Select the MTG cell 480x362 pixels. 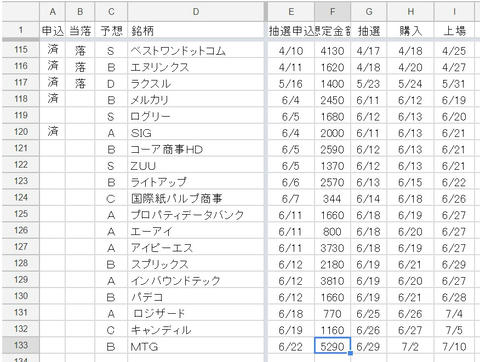[x=196, y=346]
